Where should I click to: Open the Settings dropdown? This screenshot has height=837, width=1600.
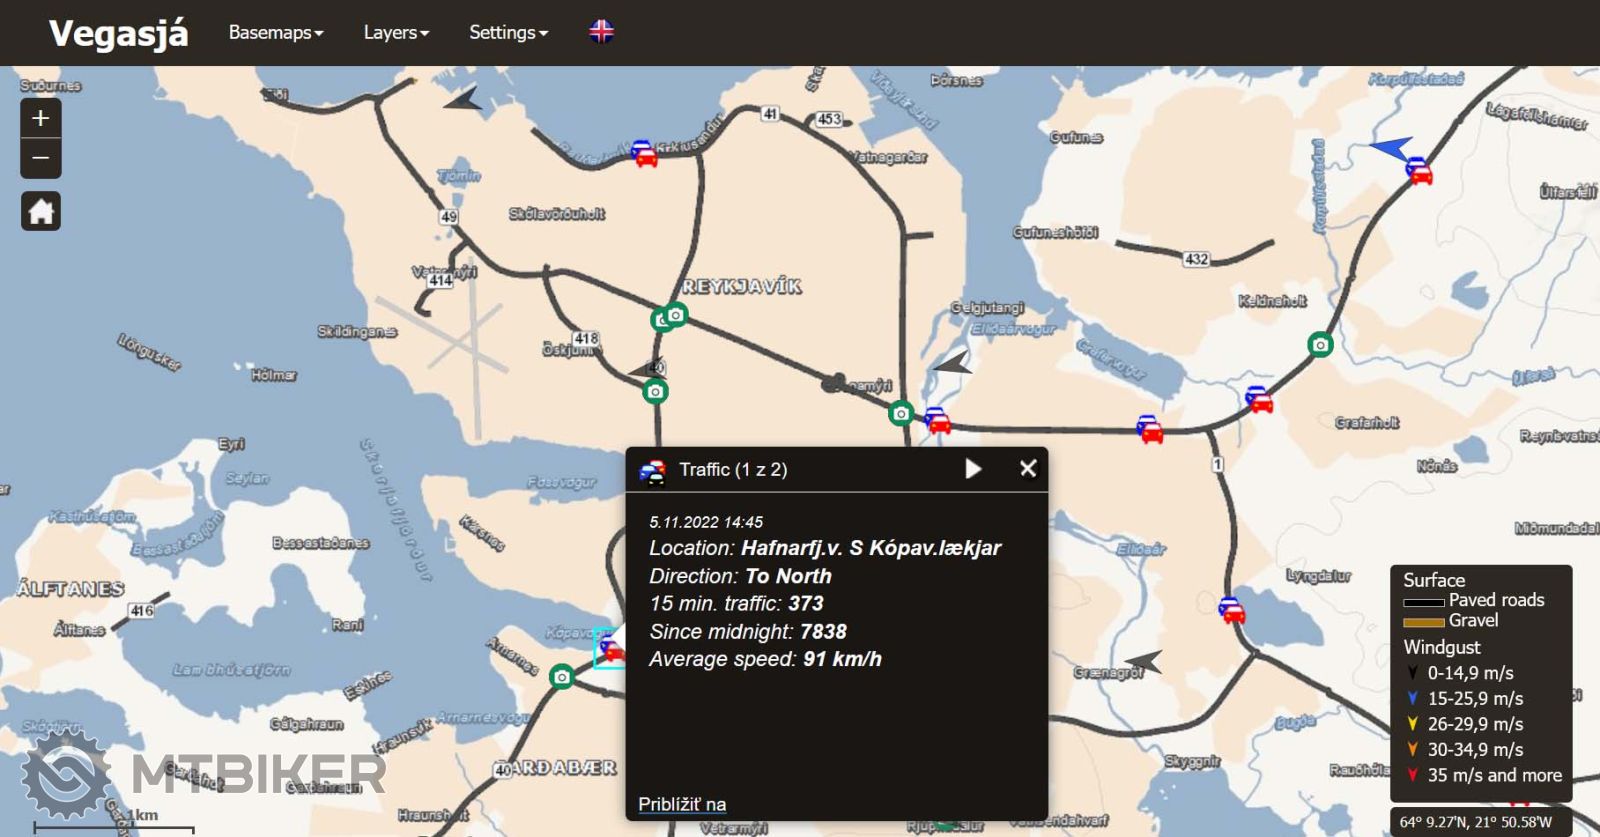click(508, 32)
